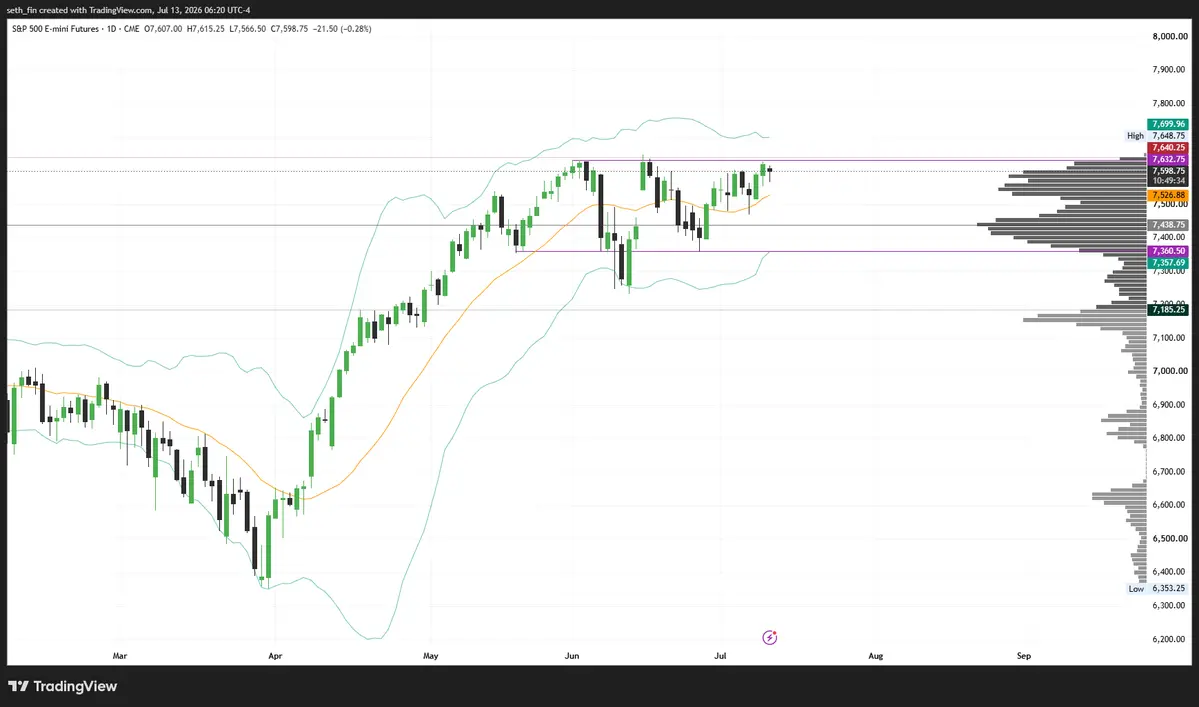Click the 7,000.00 price scale label
The height and width of the screenshot is (707, 1199).
[1169, 371]
